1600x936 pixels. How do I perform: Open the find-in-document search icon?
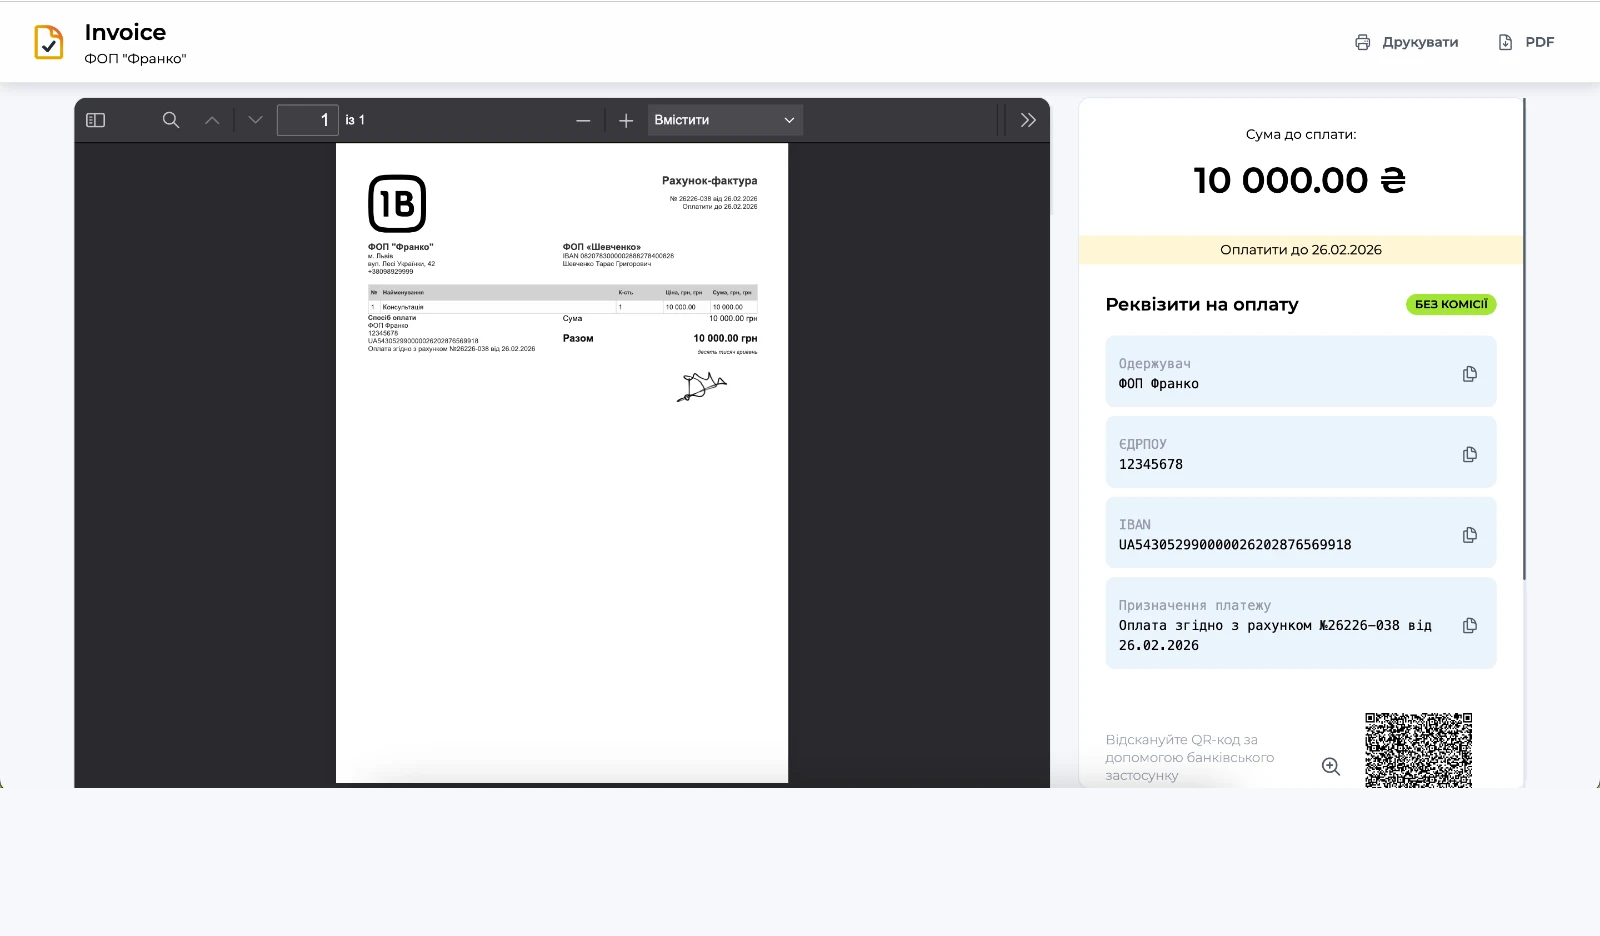[x=171, y=120]
